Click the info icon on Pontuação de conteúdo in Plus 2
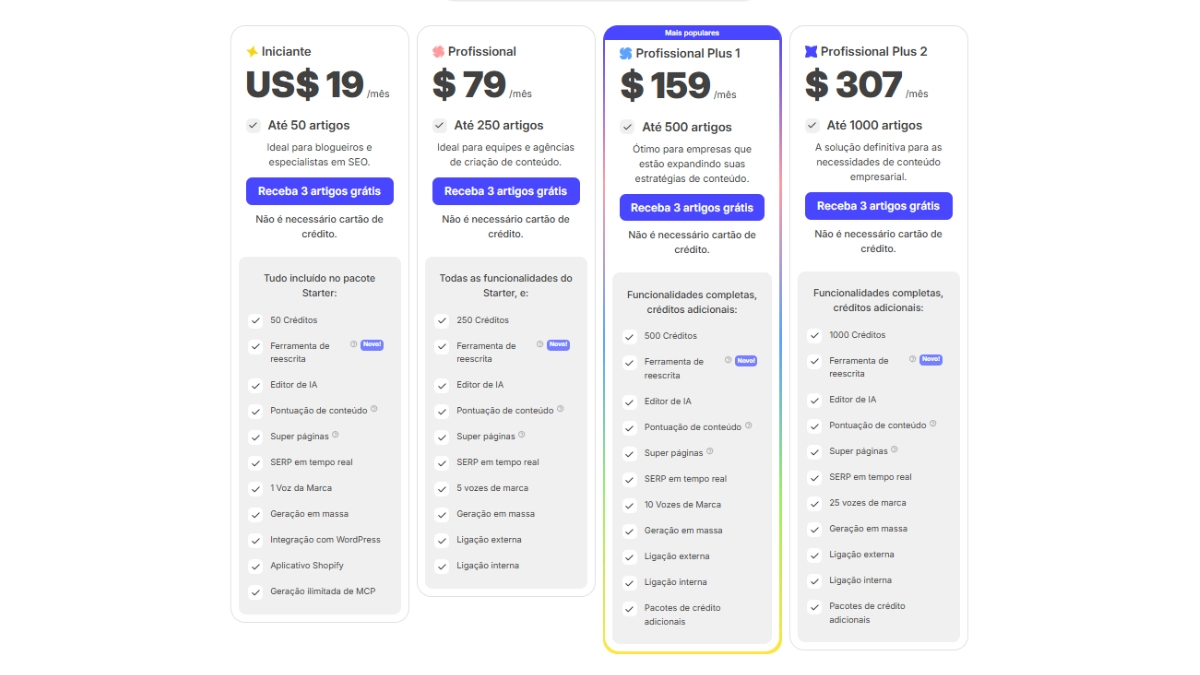This screenshot has width=1200, height=675. point(935,424)
